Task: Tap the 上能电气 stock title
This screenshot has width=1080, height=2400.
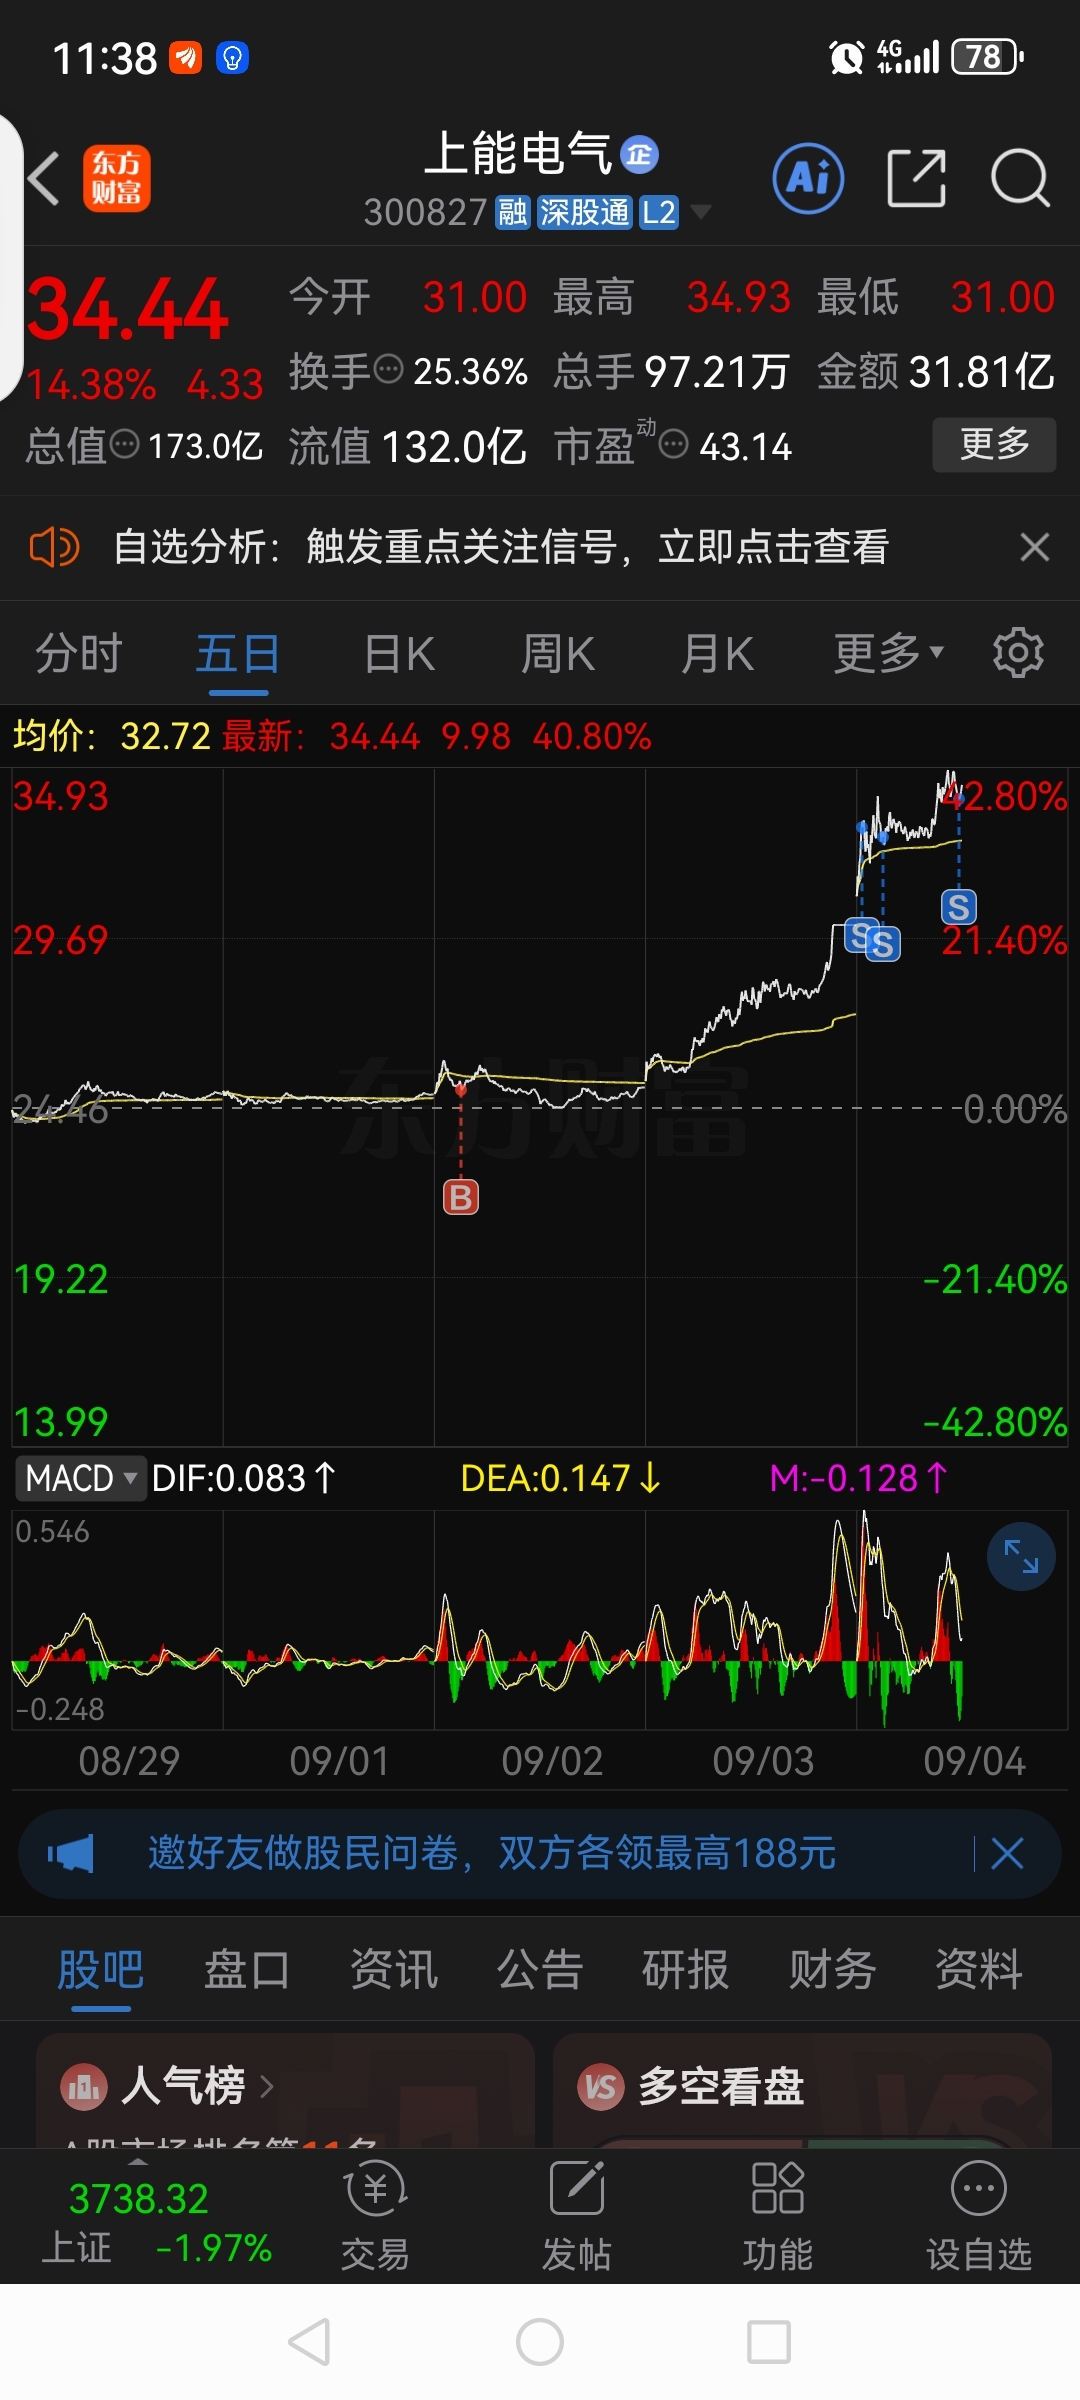Action: (x=518, y=154)
